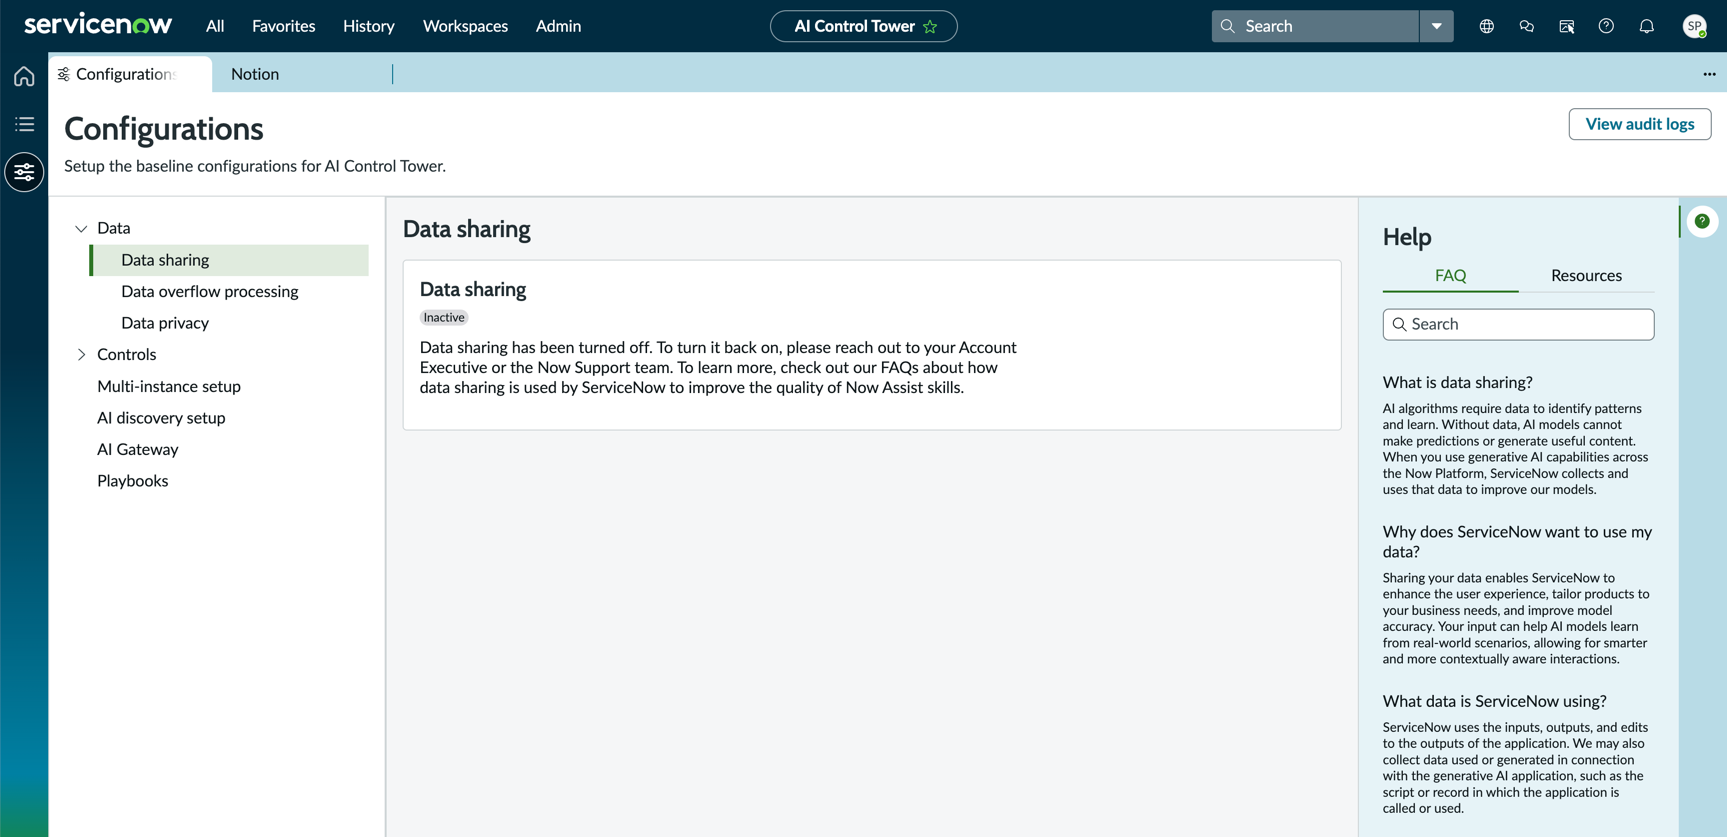Select the Resources tab in Help

[x=1586, y=275]
